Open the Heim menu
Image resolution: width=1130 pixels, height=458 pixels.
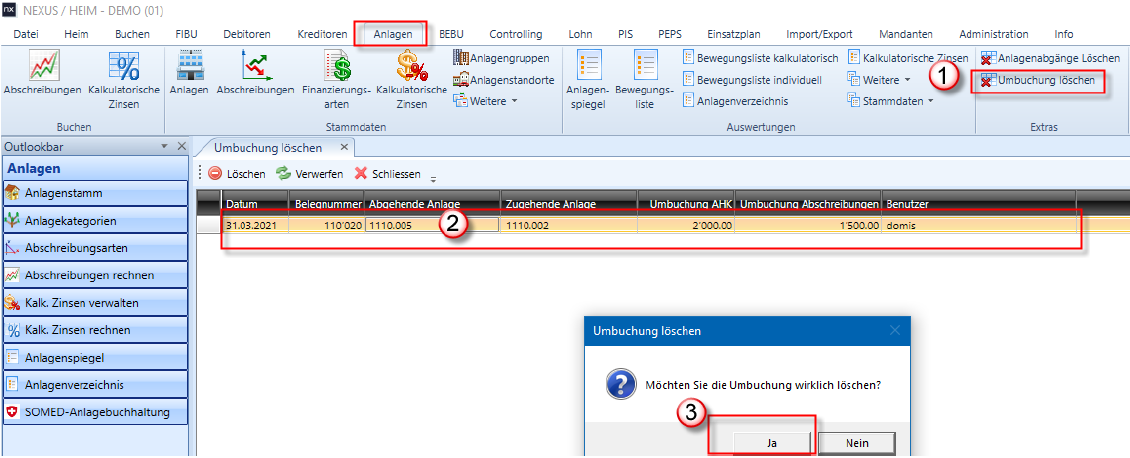[76, 34]
